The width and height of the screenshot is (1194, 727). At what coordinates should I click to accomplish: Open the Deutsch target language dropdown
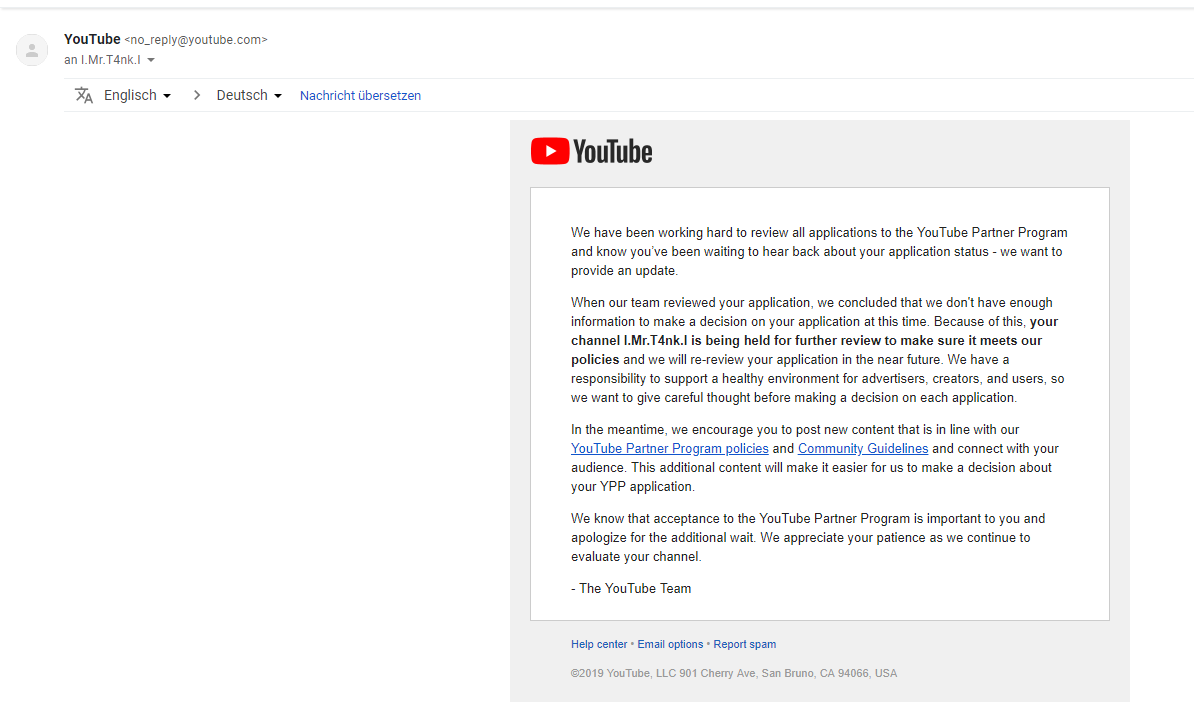249,95
